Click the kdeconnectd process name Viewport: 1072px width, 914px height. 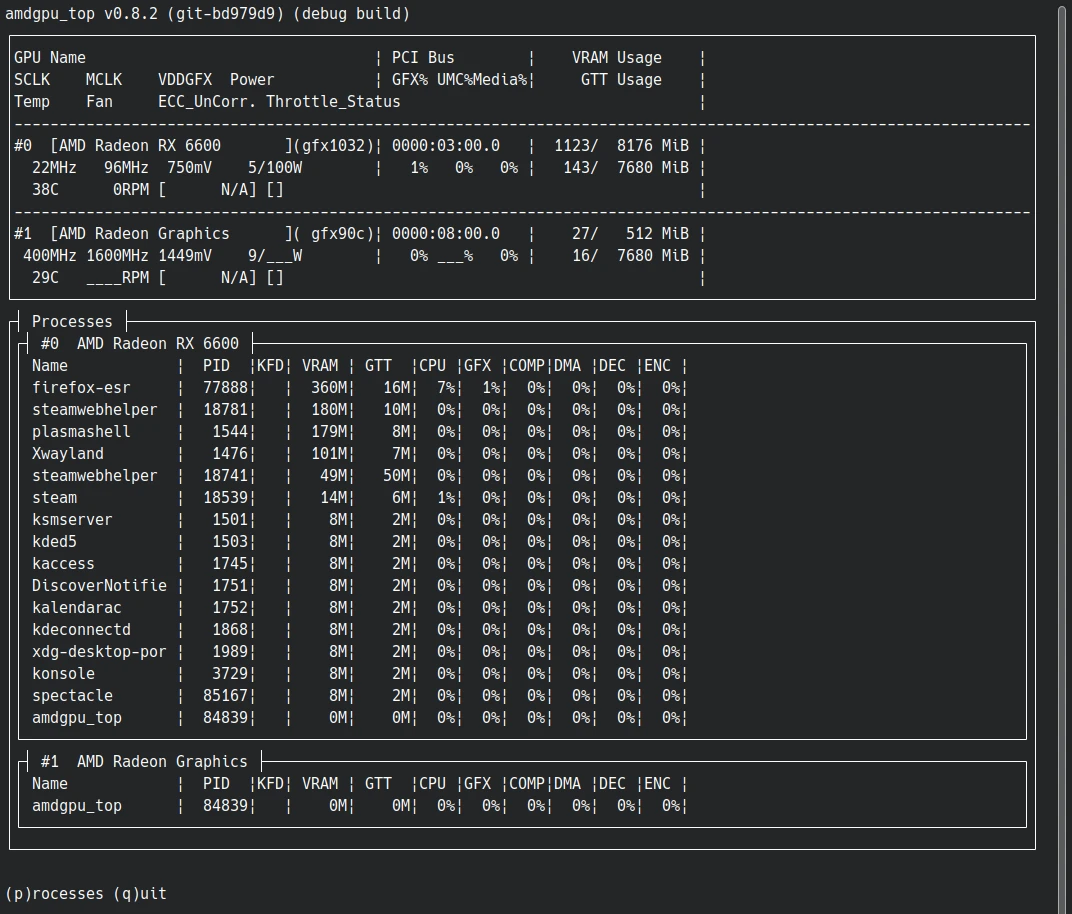(81, 630)
